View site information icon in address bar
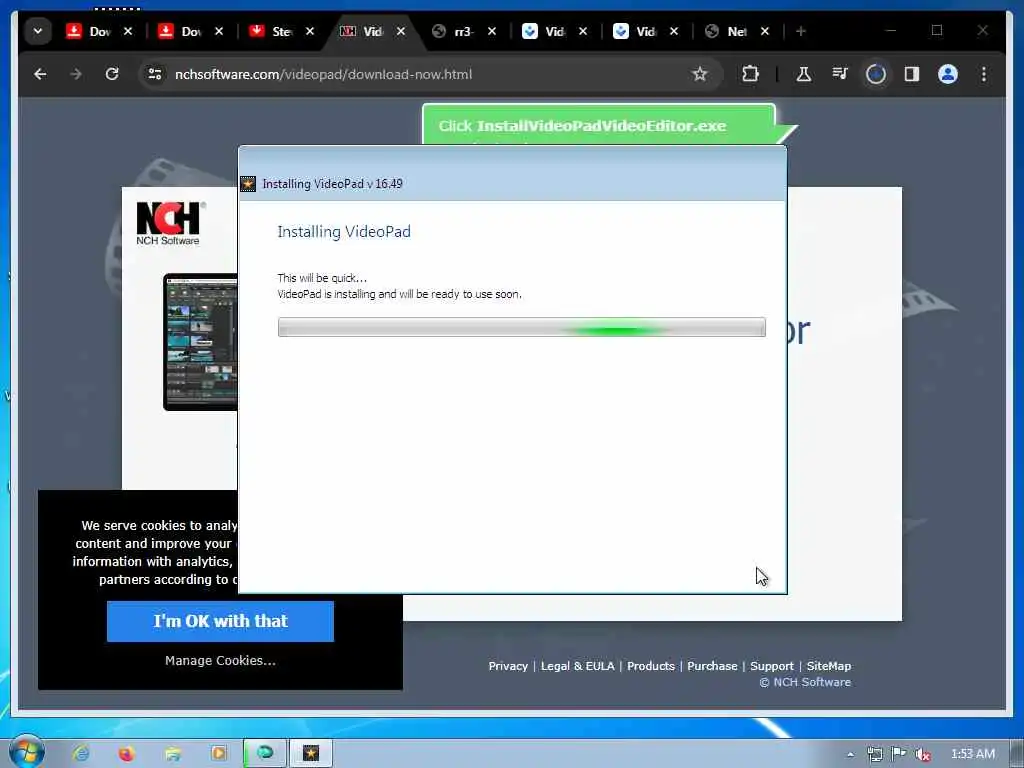 click(x=155, y=74)
